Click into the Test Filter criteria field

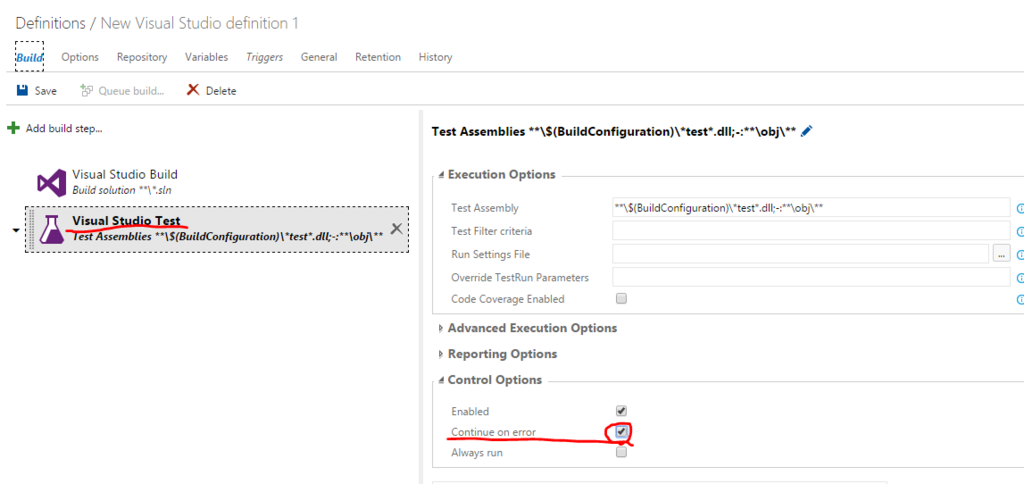(810, 231)
